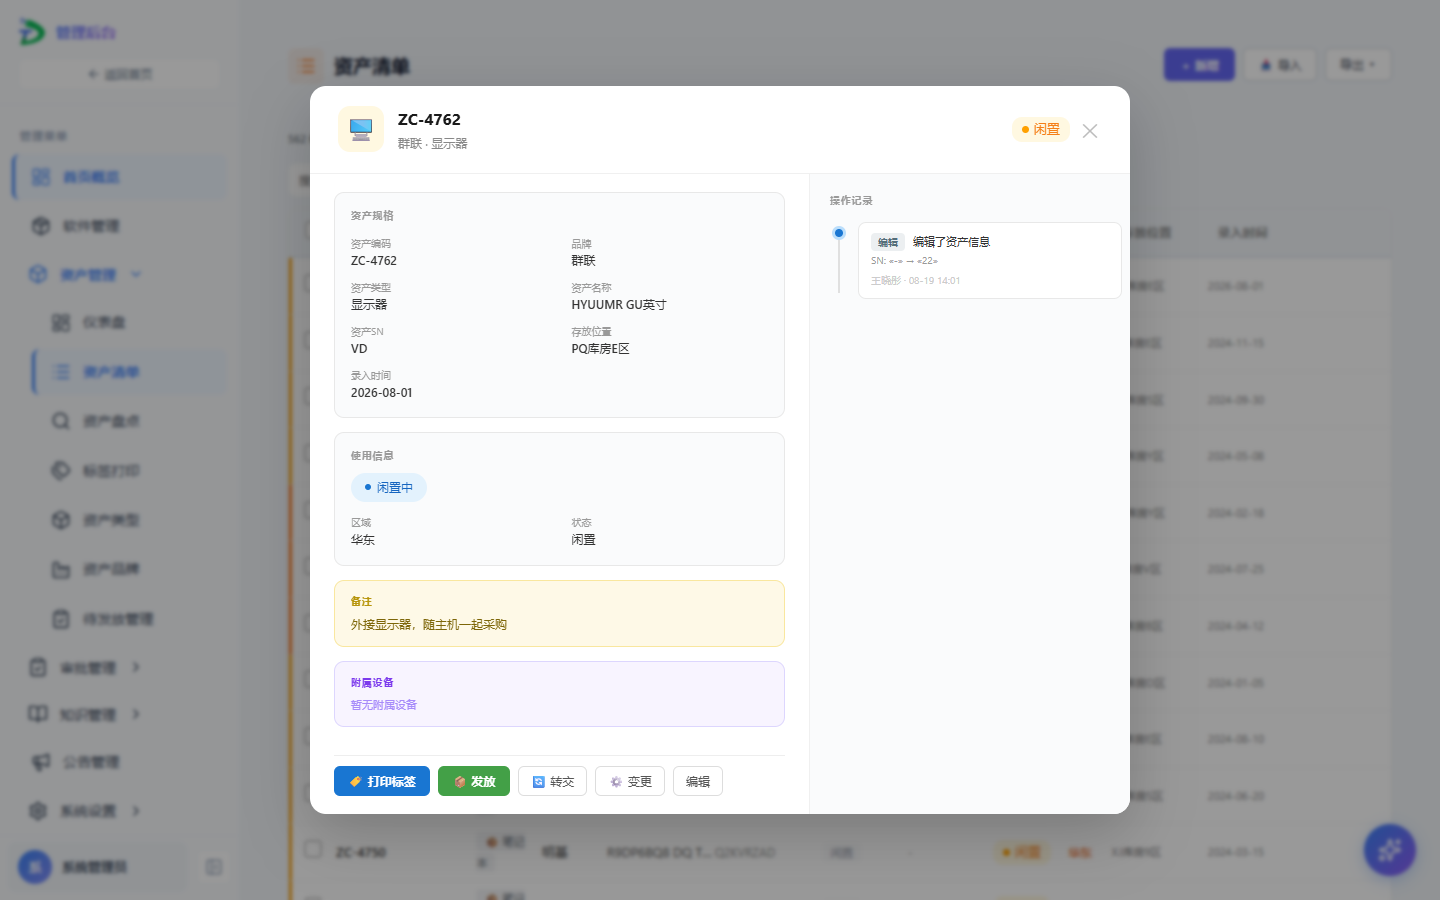The image size is (1440, 900).
Task: Collapse the 资产管理 sidebar group chevron
Action: coord(136,274)
